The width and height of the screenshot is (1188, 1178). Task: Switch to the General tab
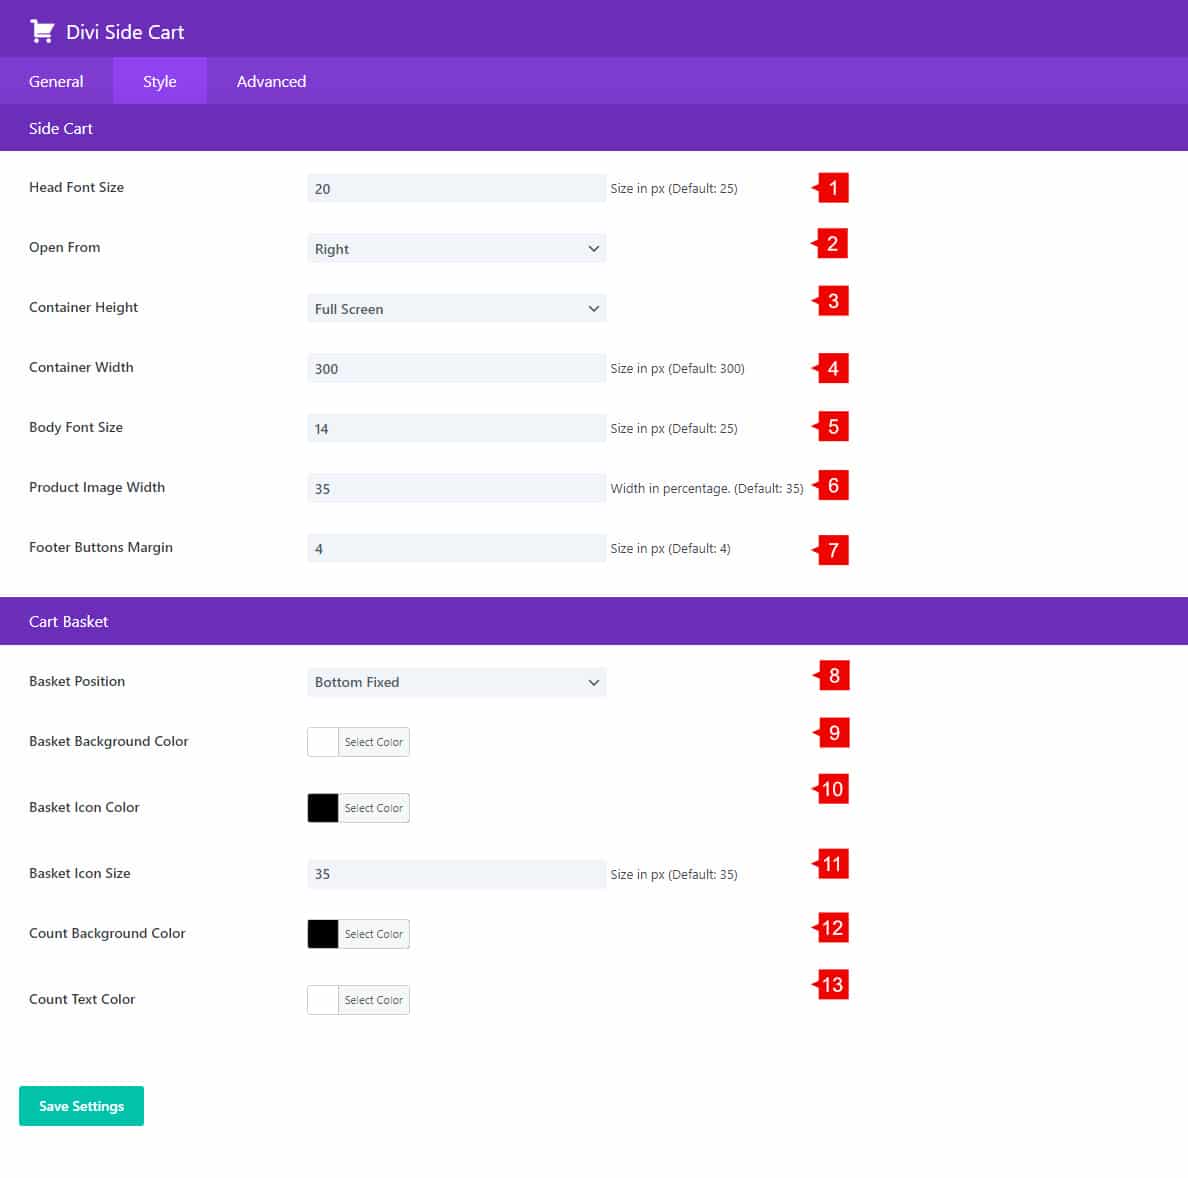[56, 81]
